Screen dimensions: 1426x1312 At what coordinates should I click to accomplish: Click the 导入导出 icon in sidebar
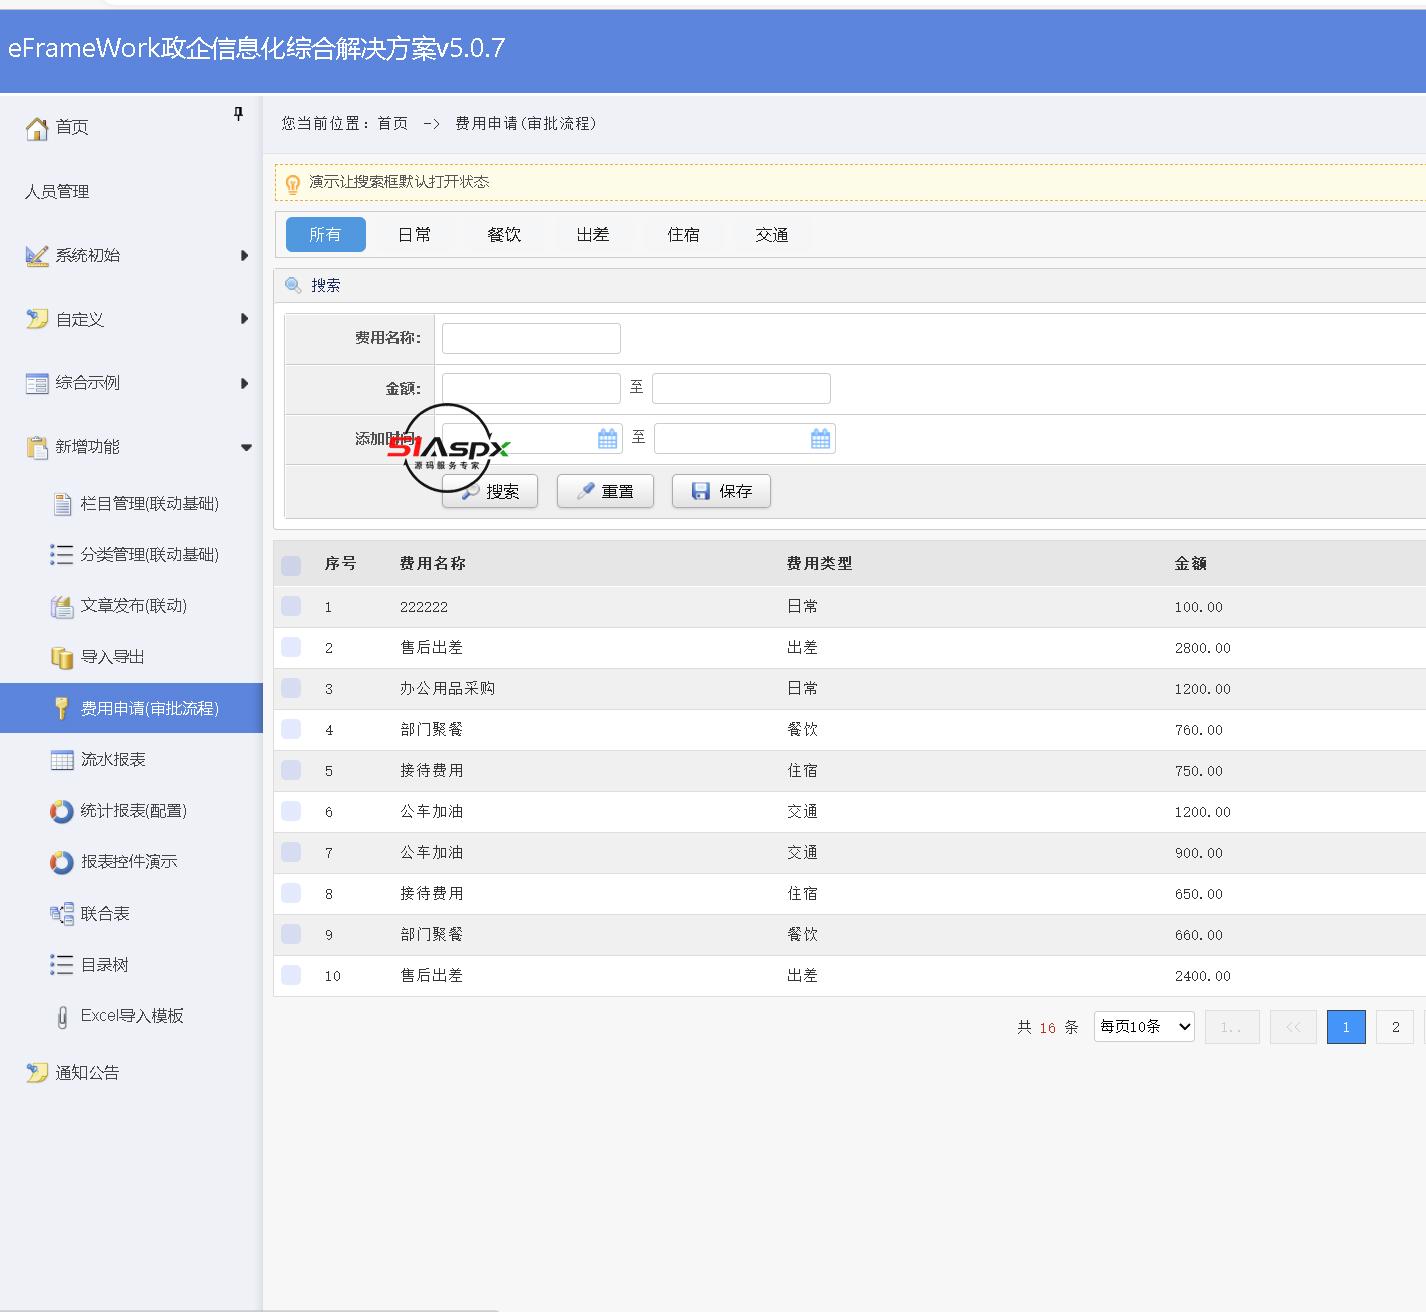pyautogui.click(x=62, y=657)
